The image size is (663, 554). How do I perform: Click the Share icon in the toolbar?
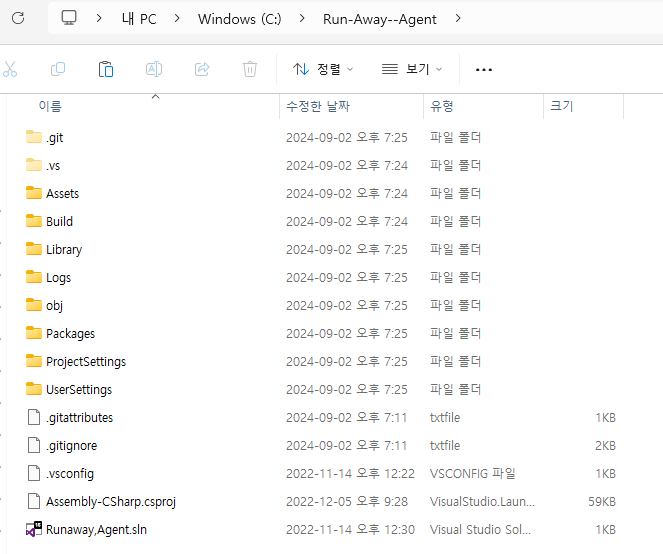[202, 69]
